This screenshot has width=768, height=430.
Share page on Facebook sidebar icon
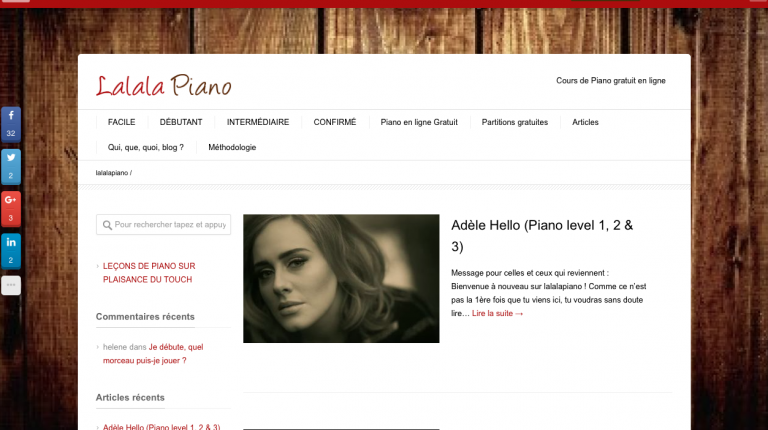coord(11,124)
